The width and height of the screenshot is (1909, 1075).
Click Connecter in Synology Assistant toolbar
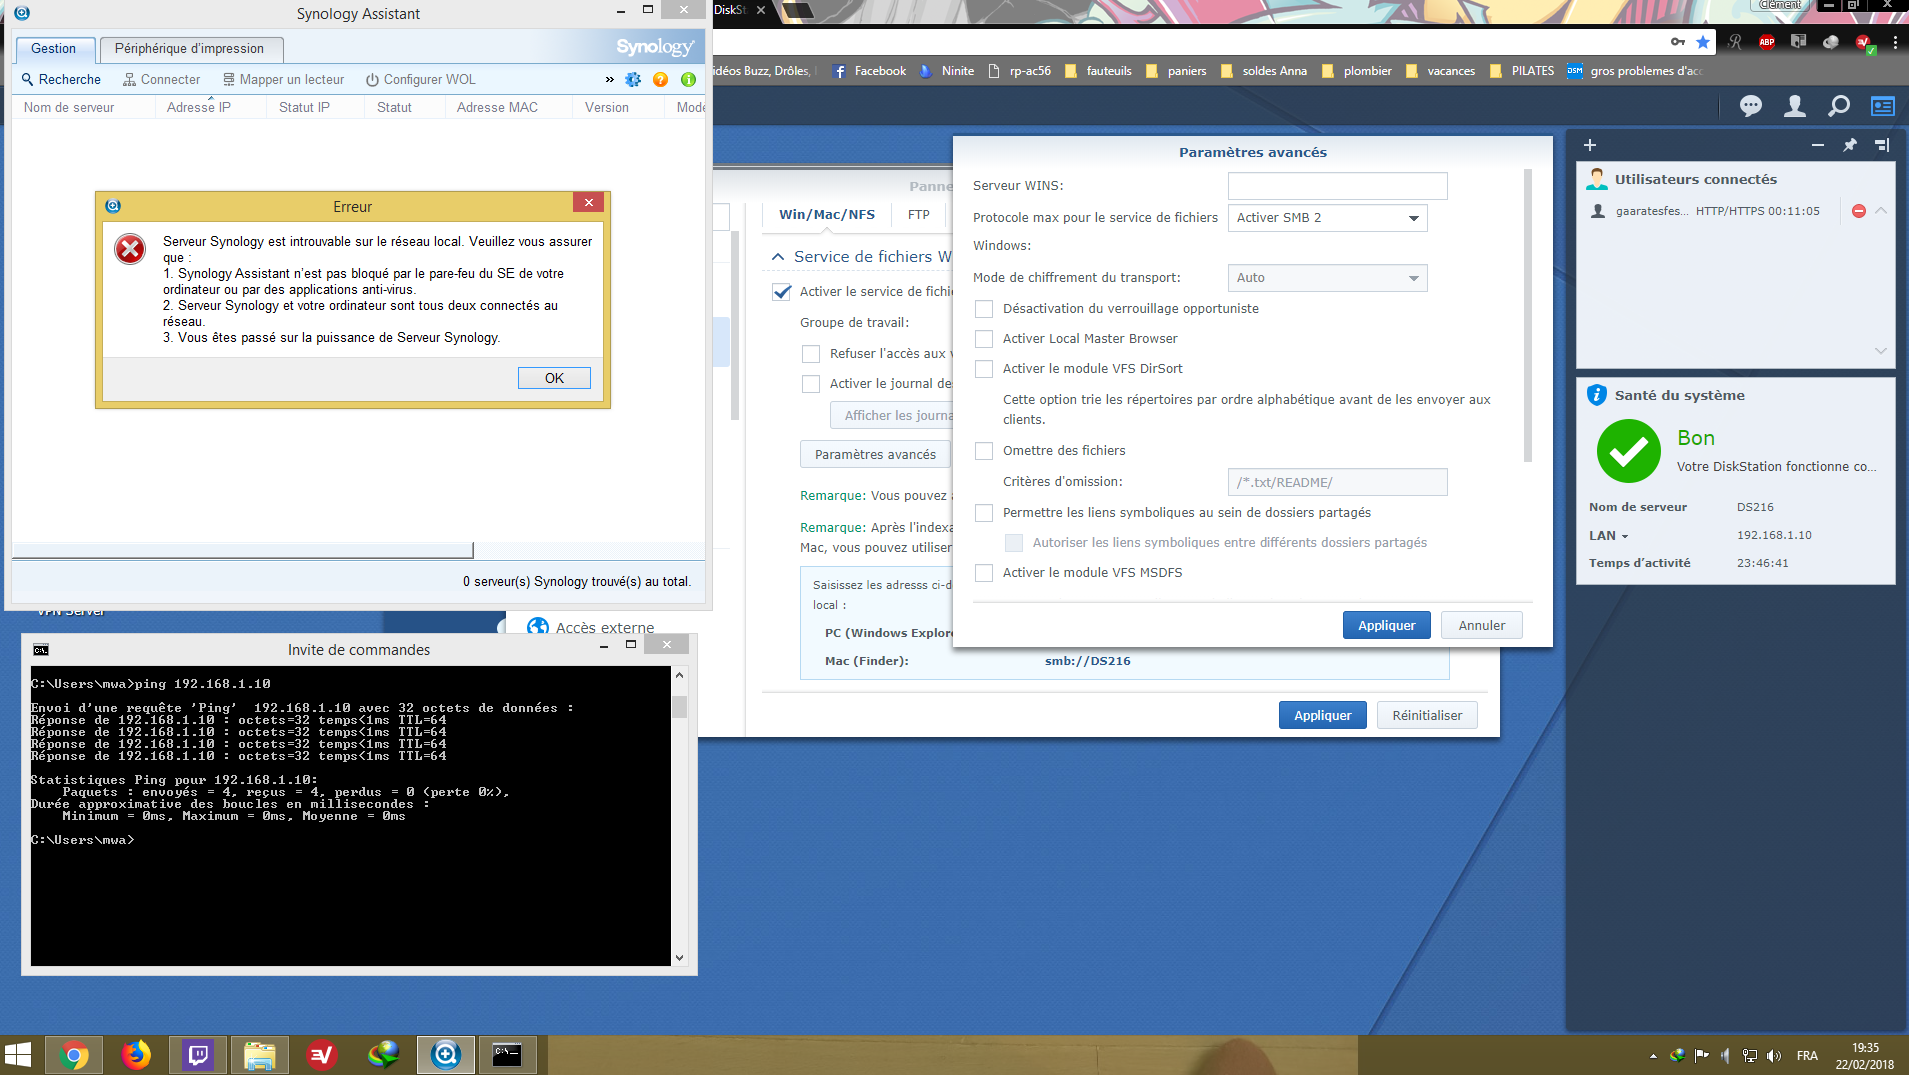click(161, 80)
